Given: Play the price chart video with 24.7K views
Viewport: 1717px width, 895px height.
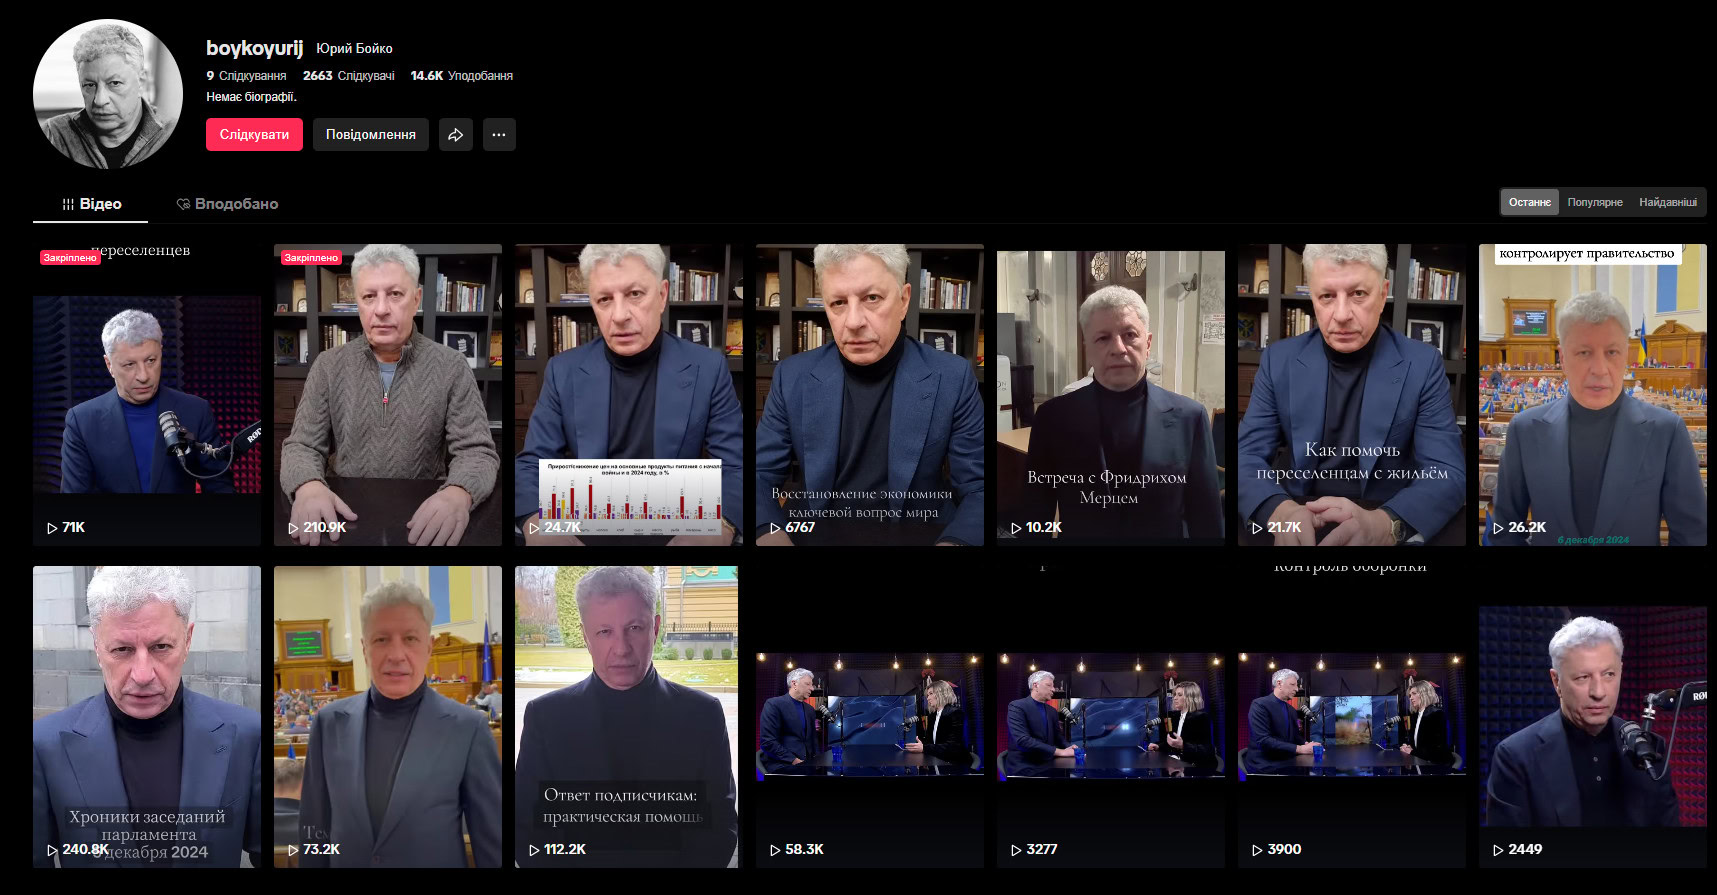Looking at the screenshot, I should (x=629, y=395).
